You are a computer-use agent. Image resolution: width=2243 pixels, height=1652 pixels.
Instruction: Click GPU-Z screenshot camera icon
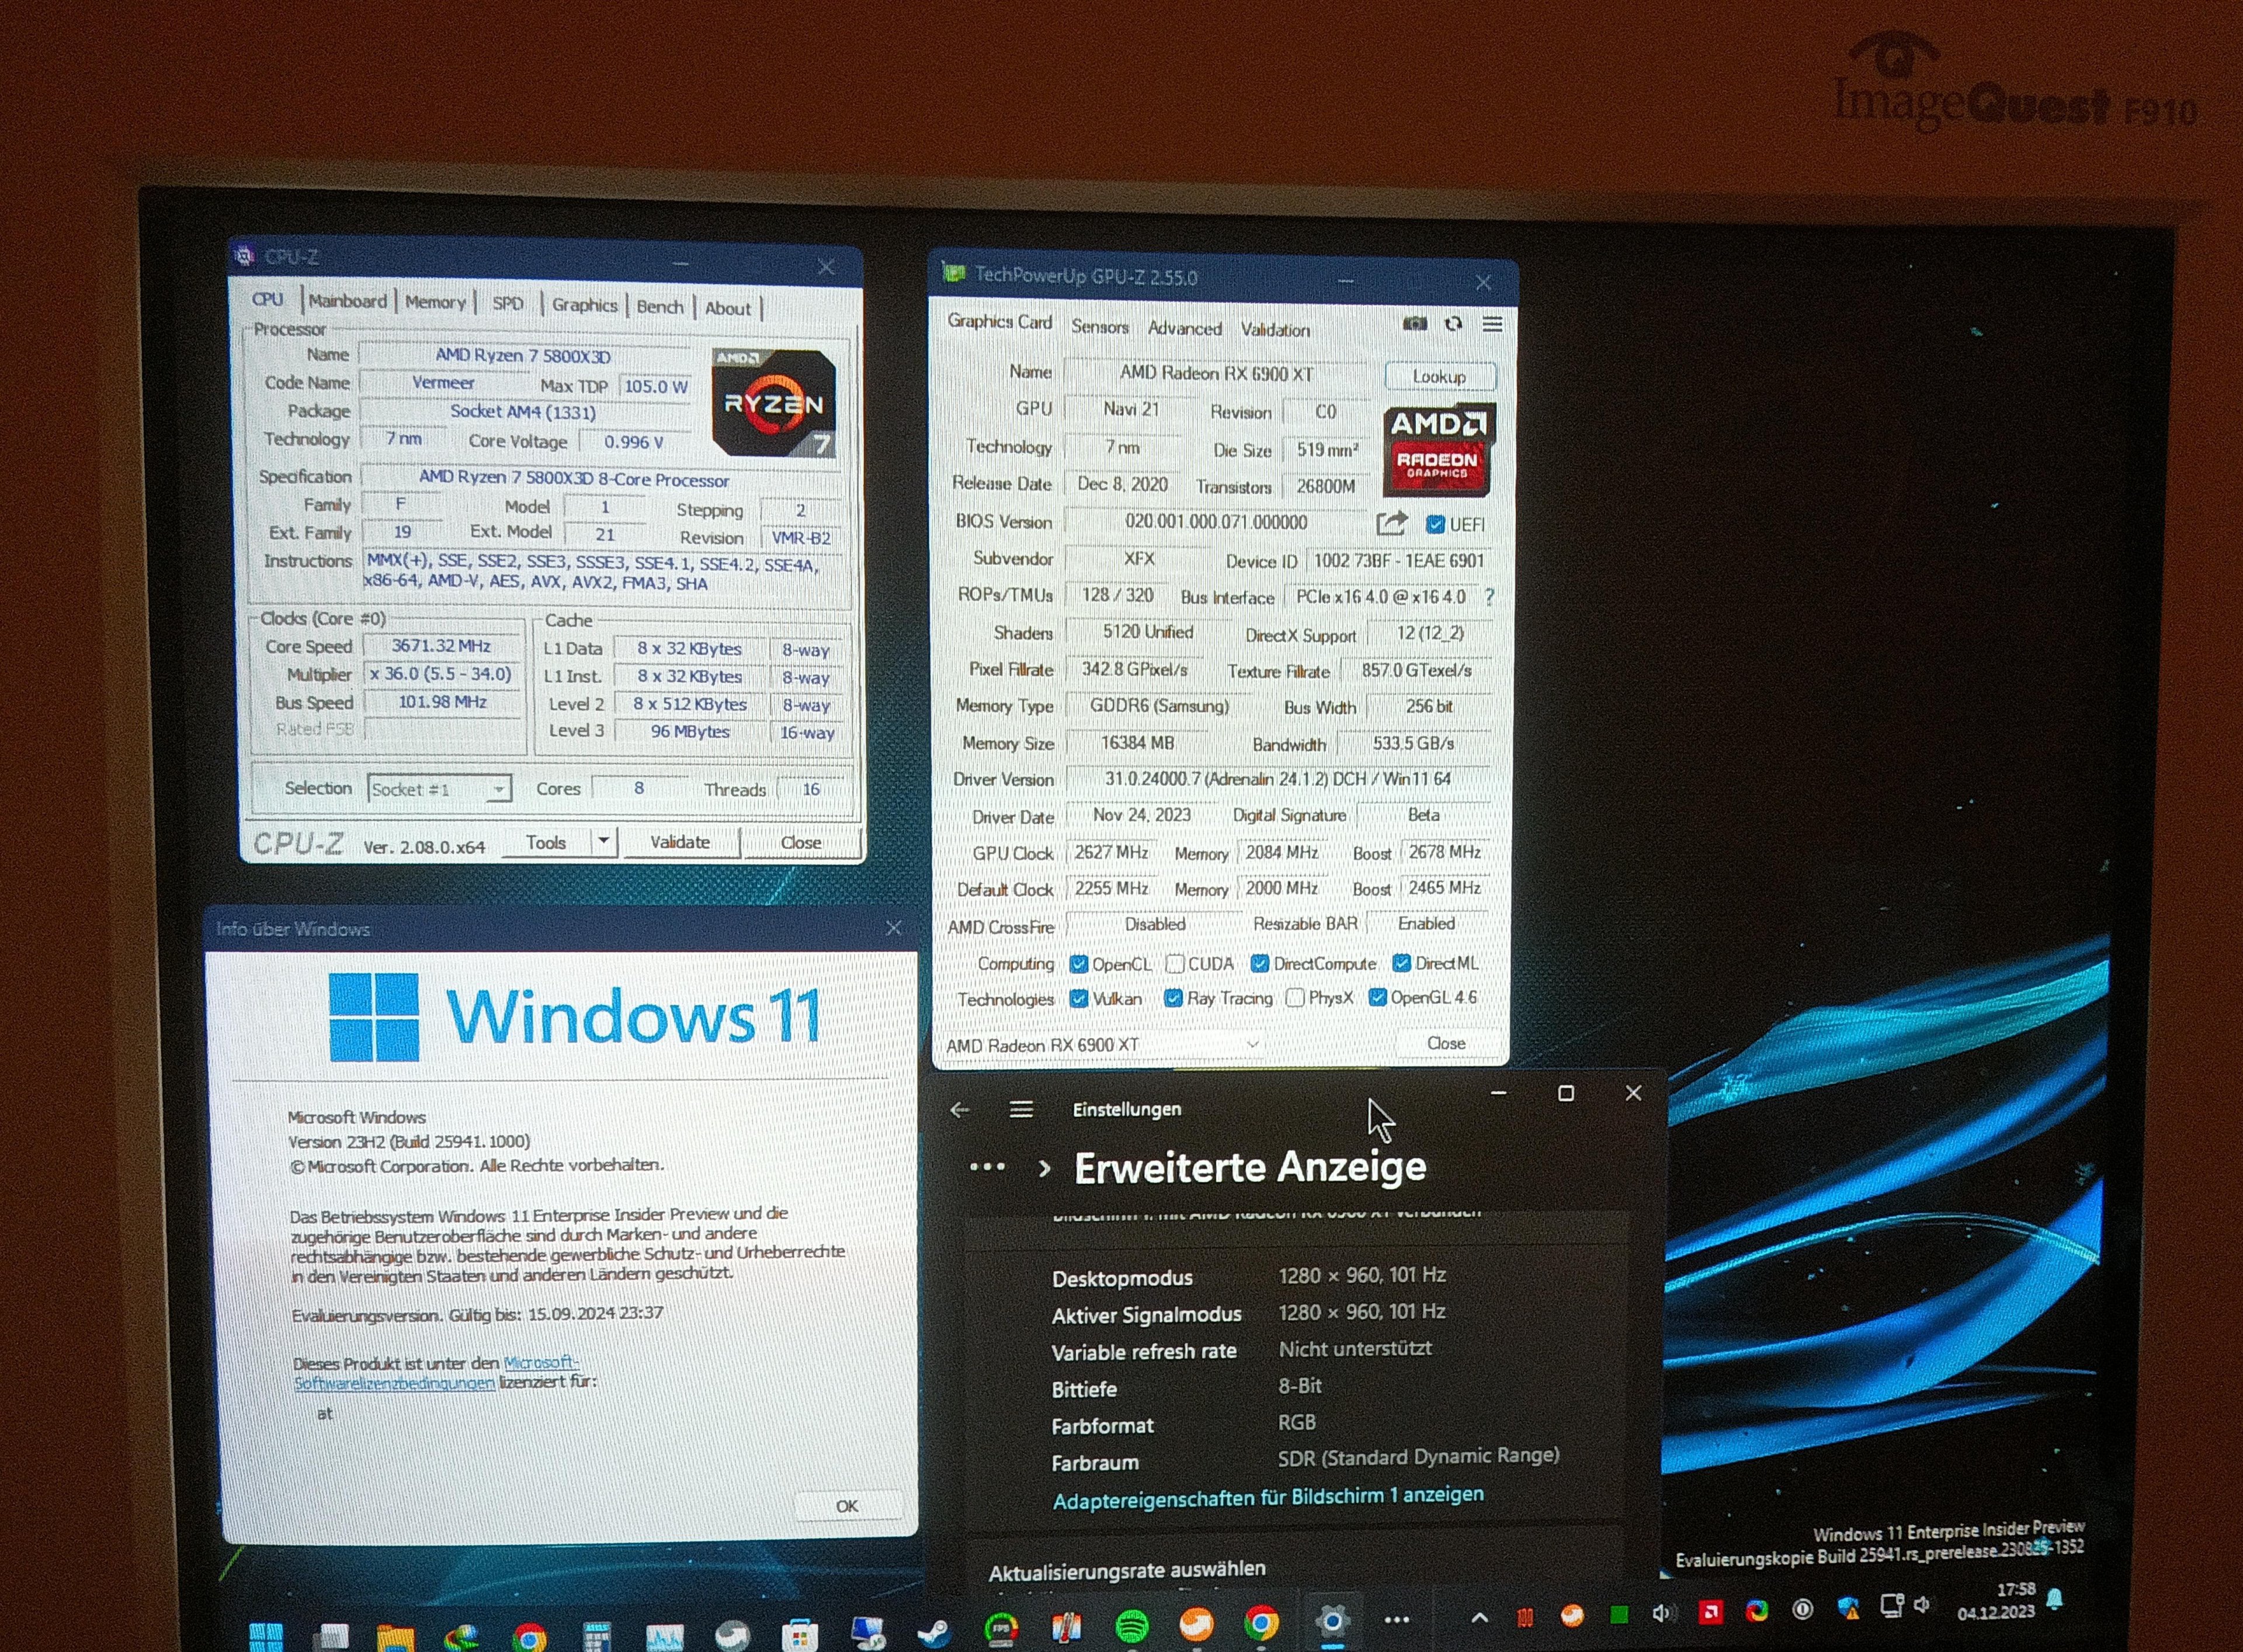click(1414, 324)
